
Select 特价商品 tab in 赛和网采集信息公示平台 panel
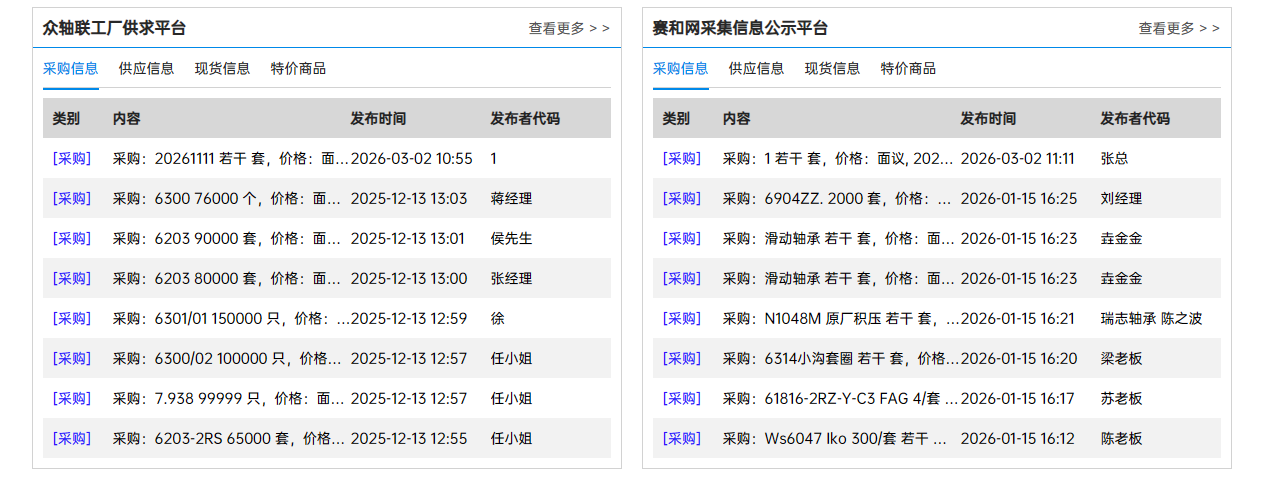point(908,69)
